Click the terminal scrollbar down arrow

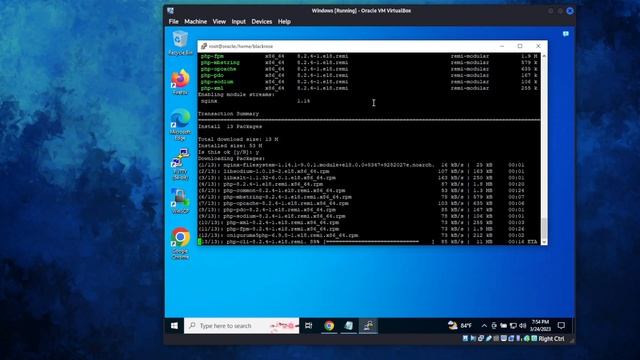click(x=544, y=242)
